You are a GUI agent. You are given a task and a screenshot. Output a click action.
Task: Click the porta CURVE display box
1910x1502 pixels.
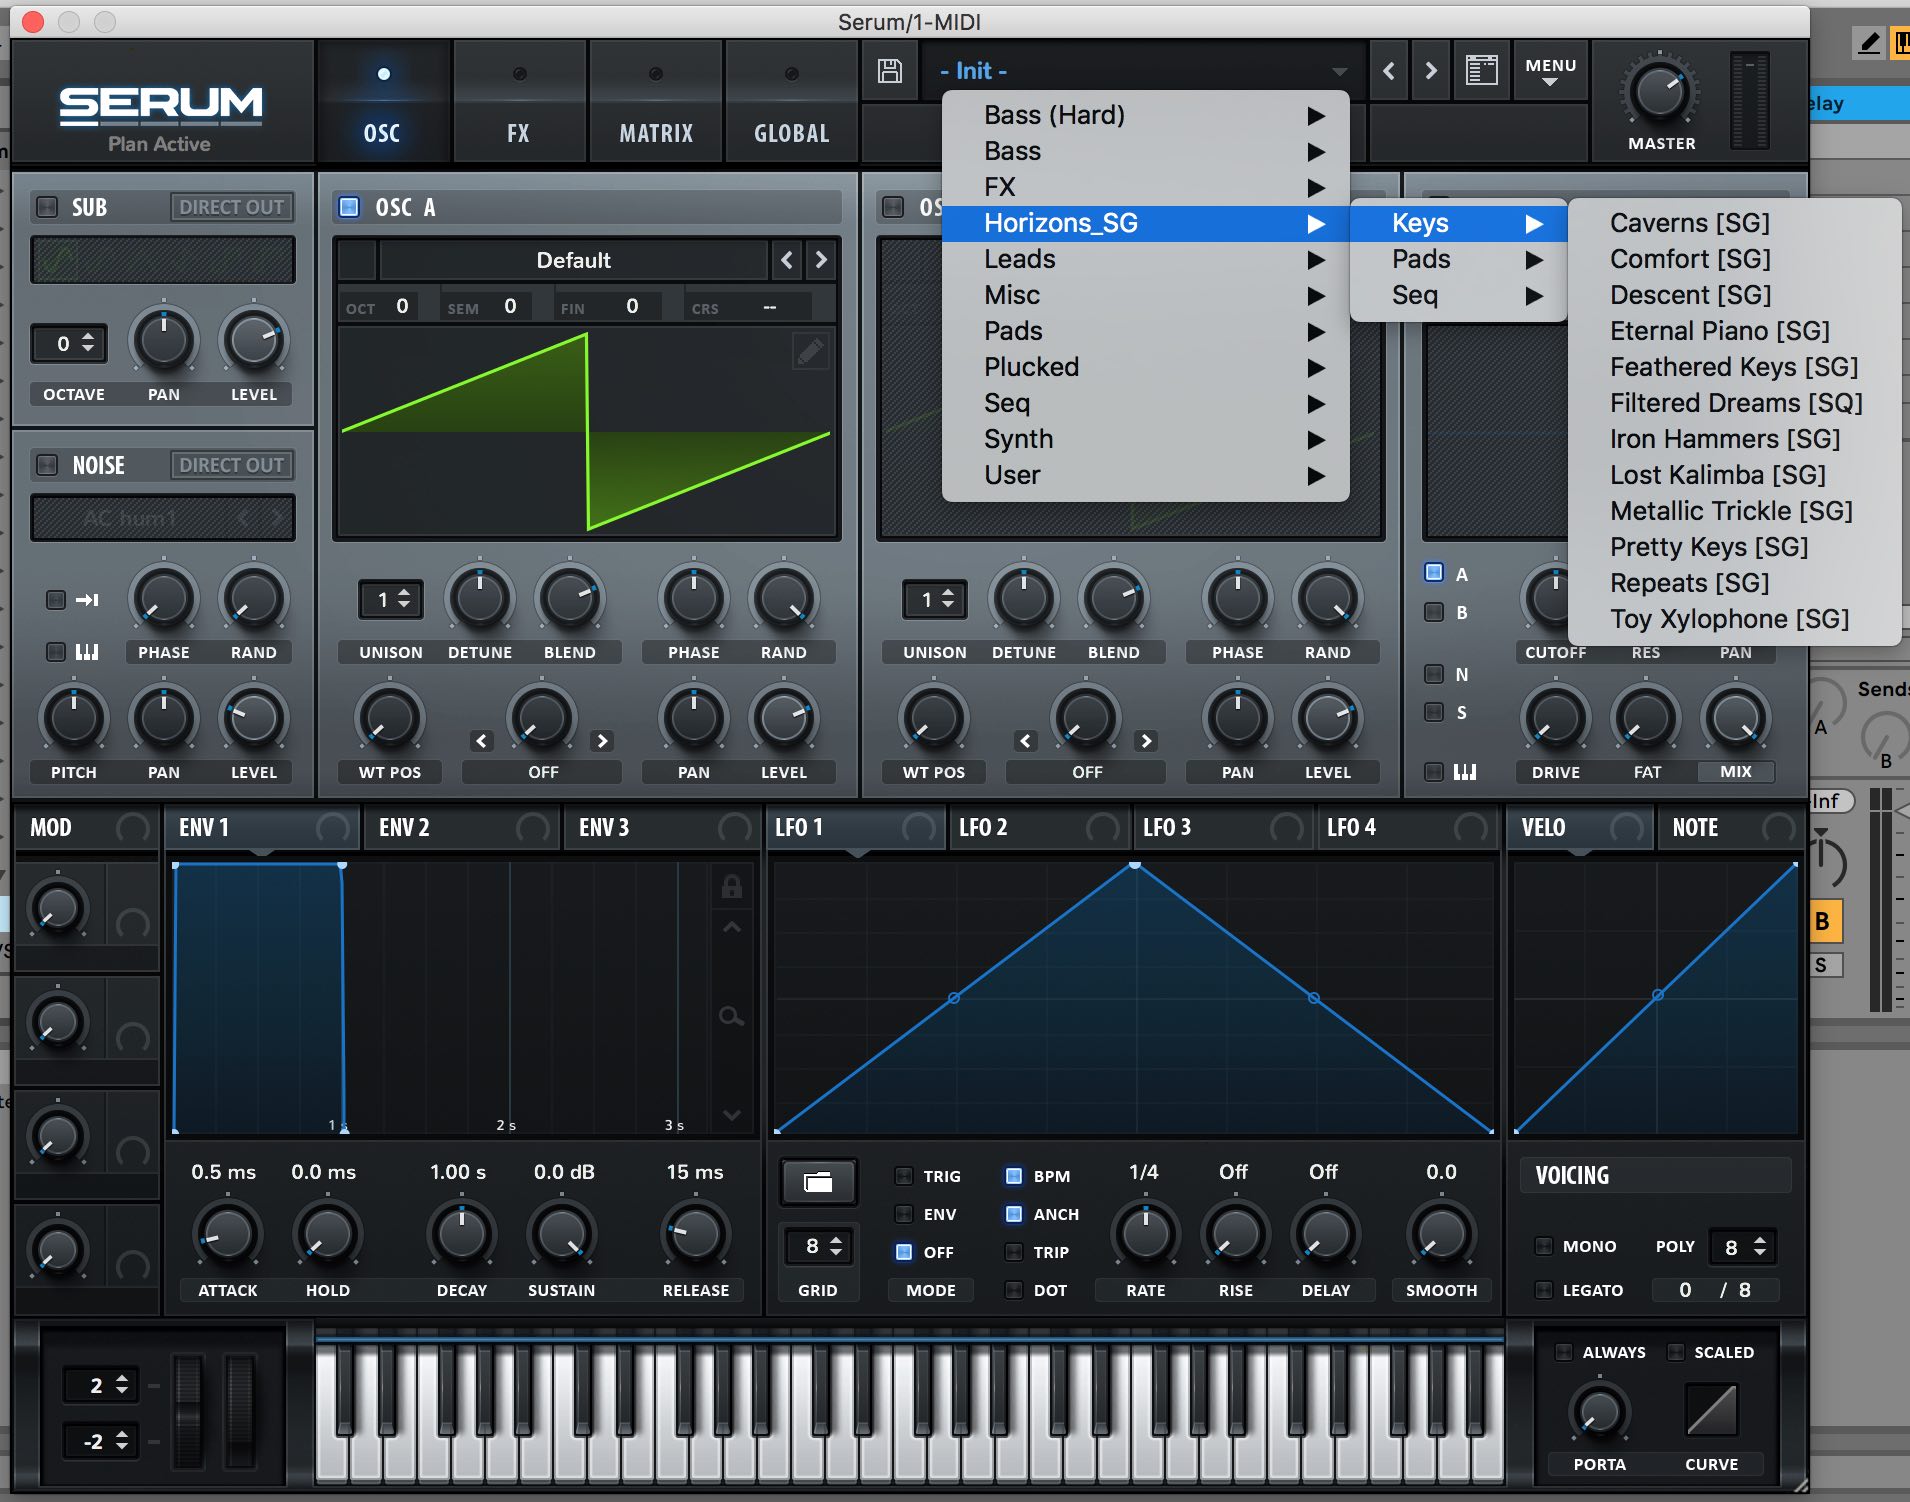tap(1711, 1410)
